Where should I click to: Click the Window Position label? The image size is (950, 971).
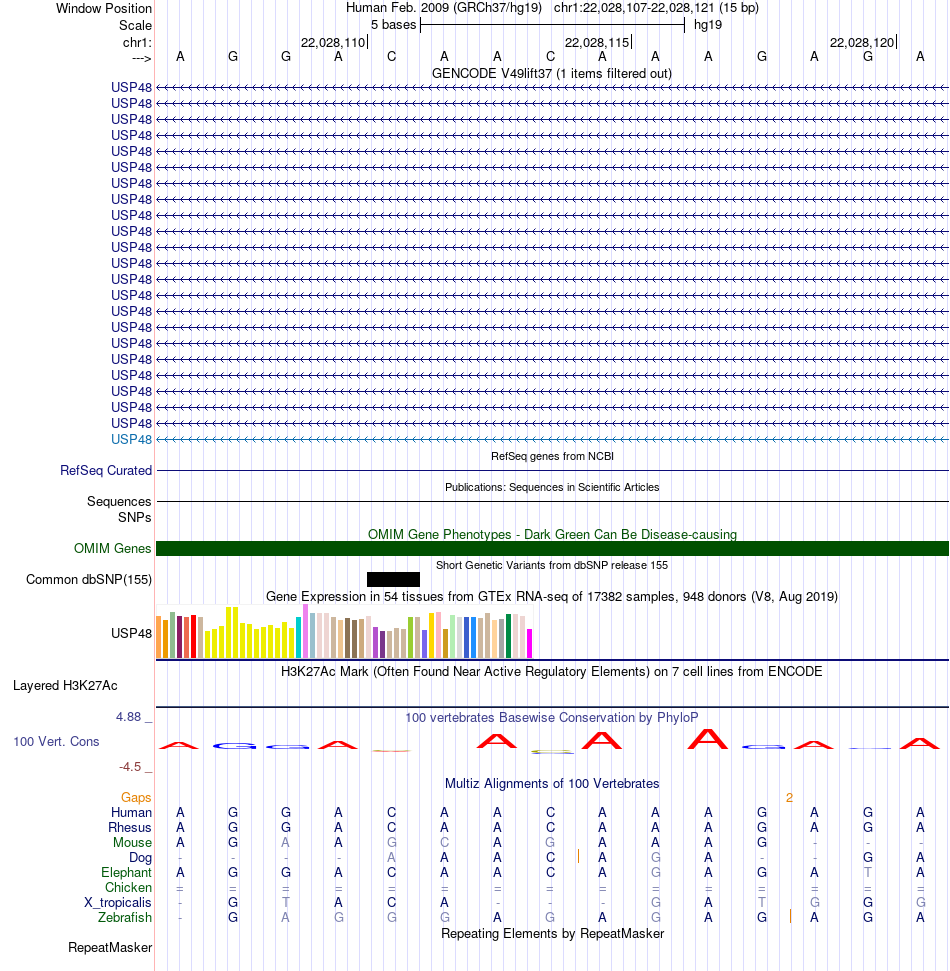tap(103, 8)
